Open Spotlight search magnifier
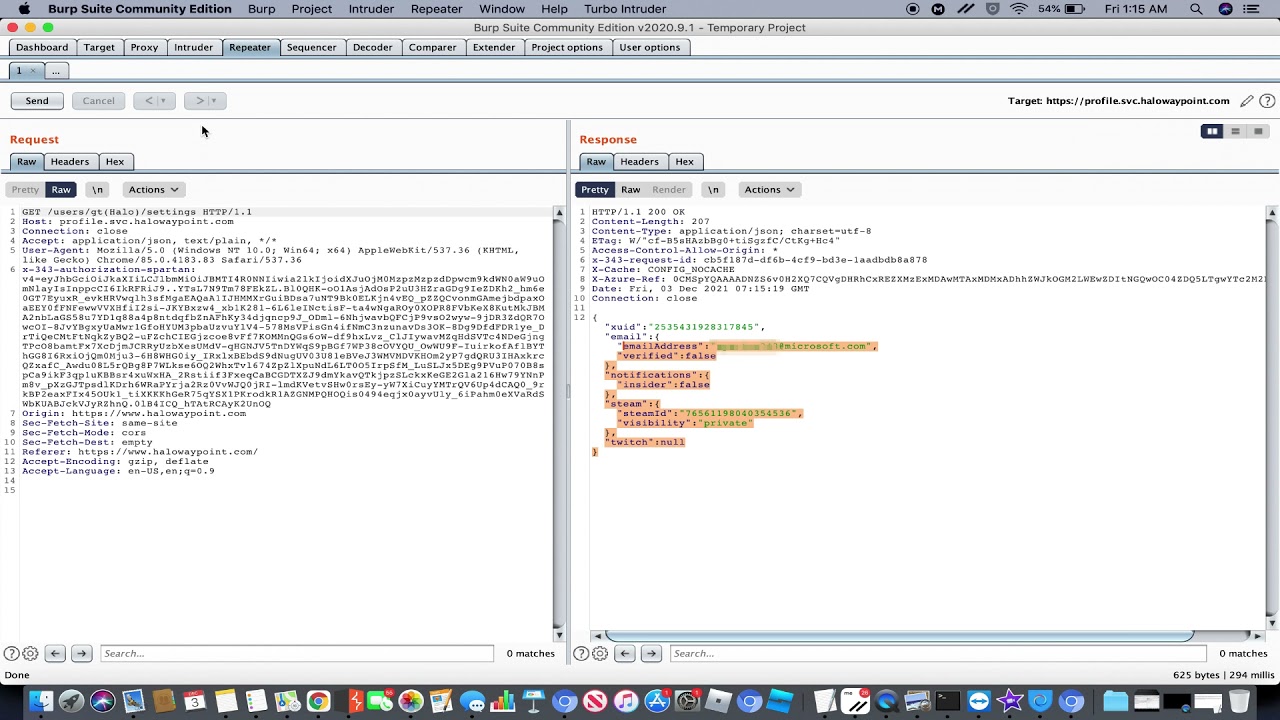This screenshot has width=1280, height=720. tap(1196, 9)
